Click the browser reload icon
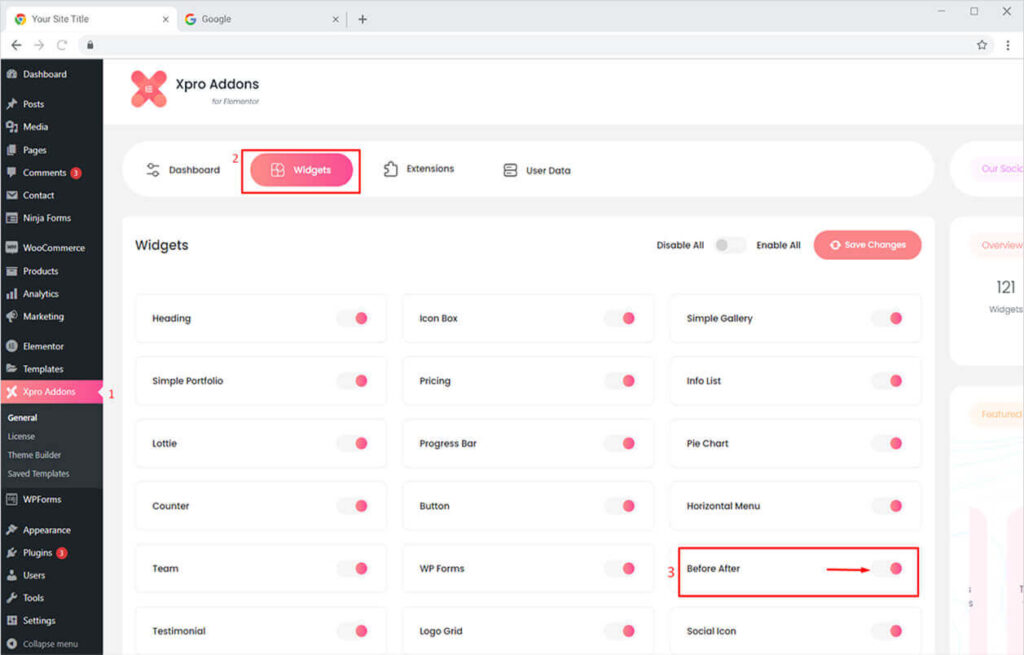The height and width of the screenshot is (655, 1024). (62, 45)
